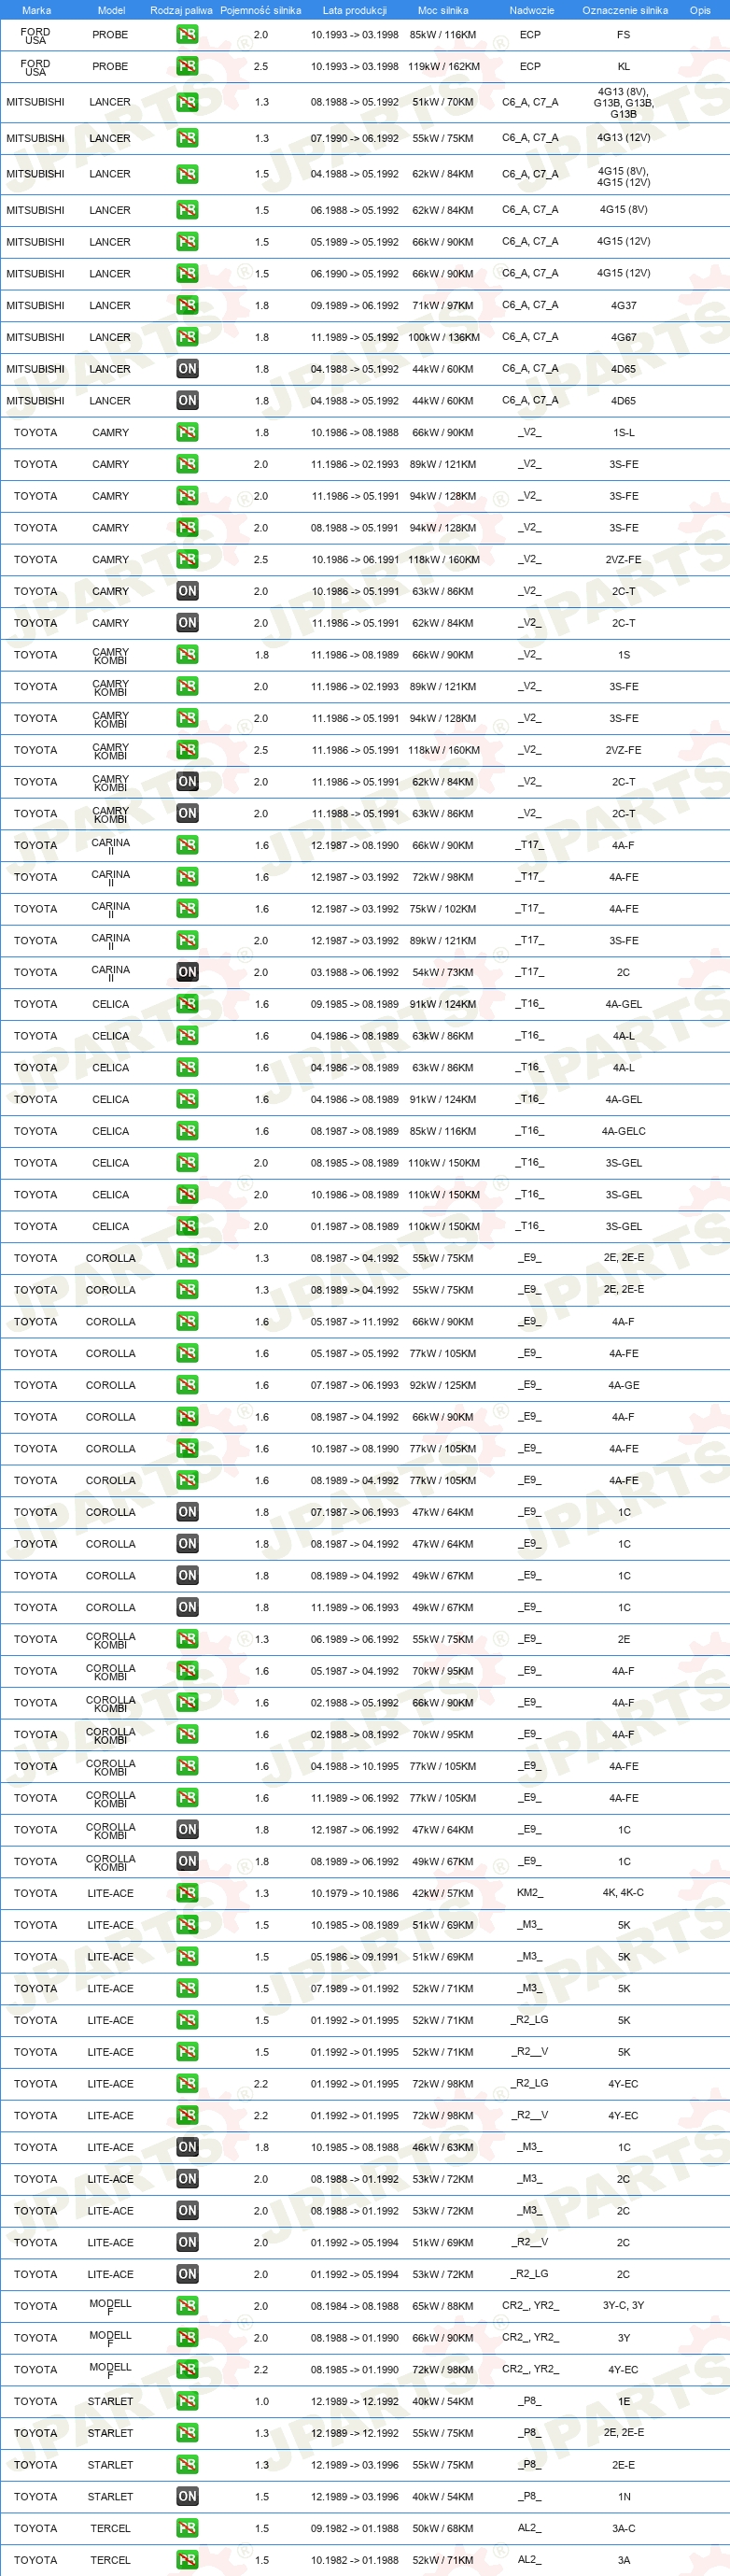Image resolution: width=730 pixels, height=2576 pixels.
Task: Click petrol icon in Carina II 75kW / 102KM row
Action: (187, 909)
